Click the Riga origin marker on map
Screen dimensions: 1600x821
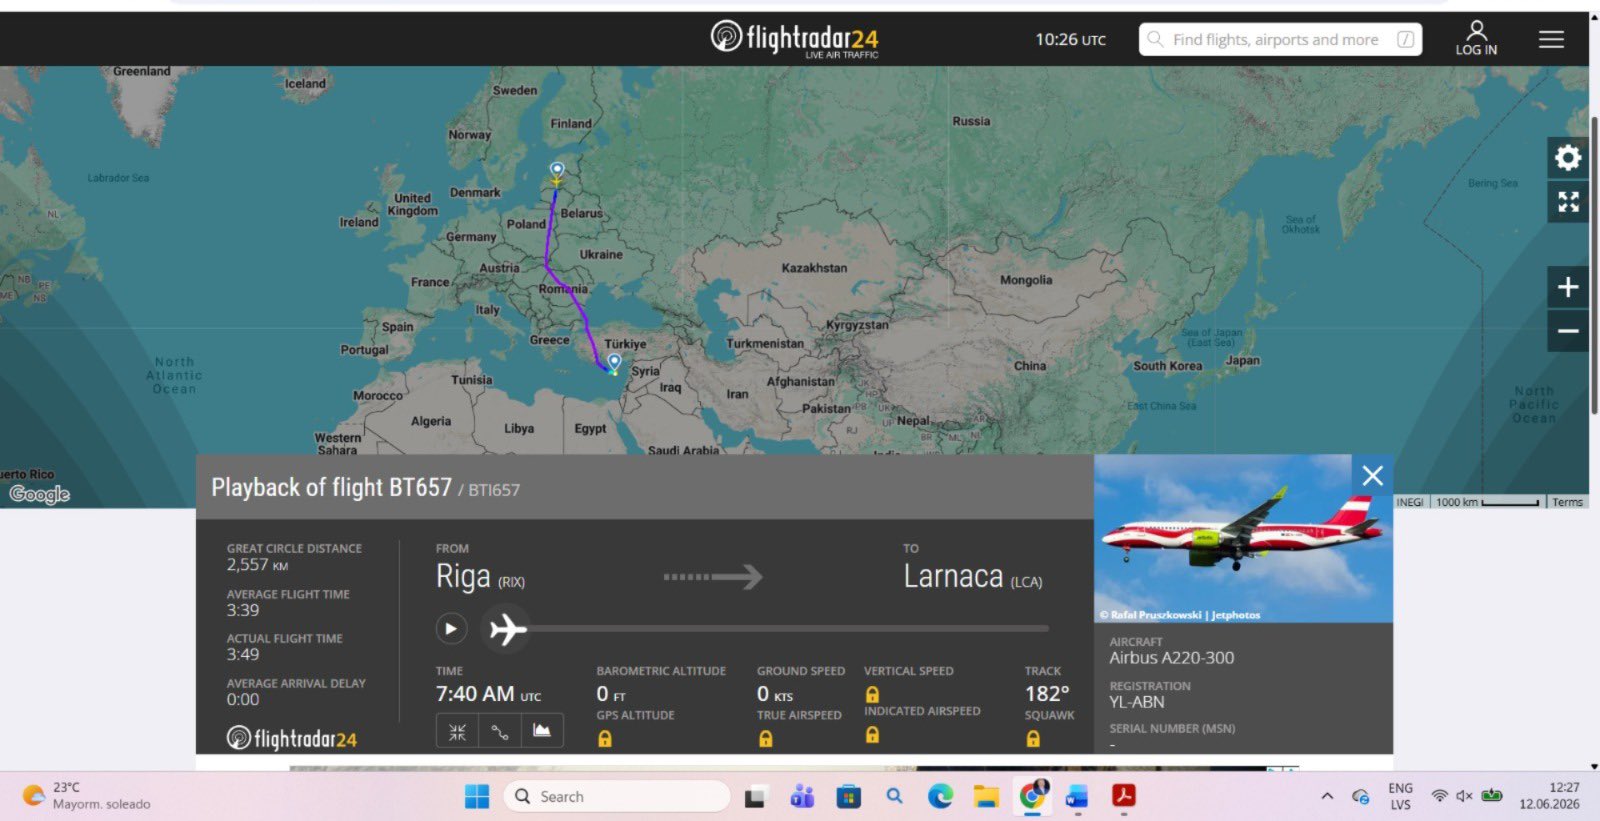tap(557, 171)
